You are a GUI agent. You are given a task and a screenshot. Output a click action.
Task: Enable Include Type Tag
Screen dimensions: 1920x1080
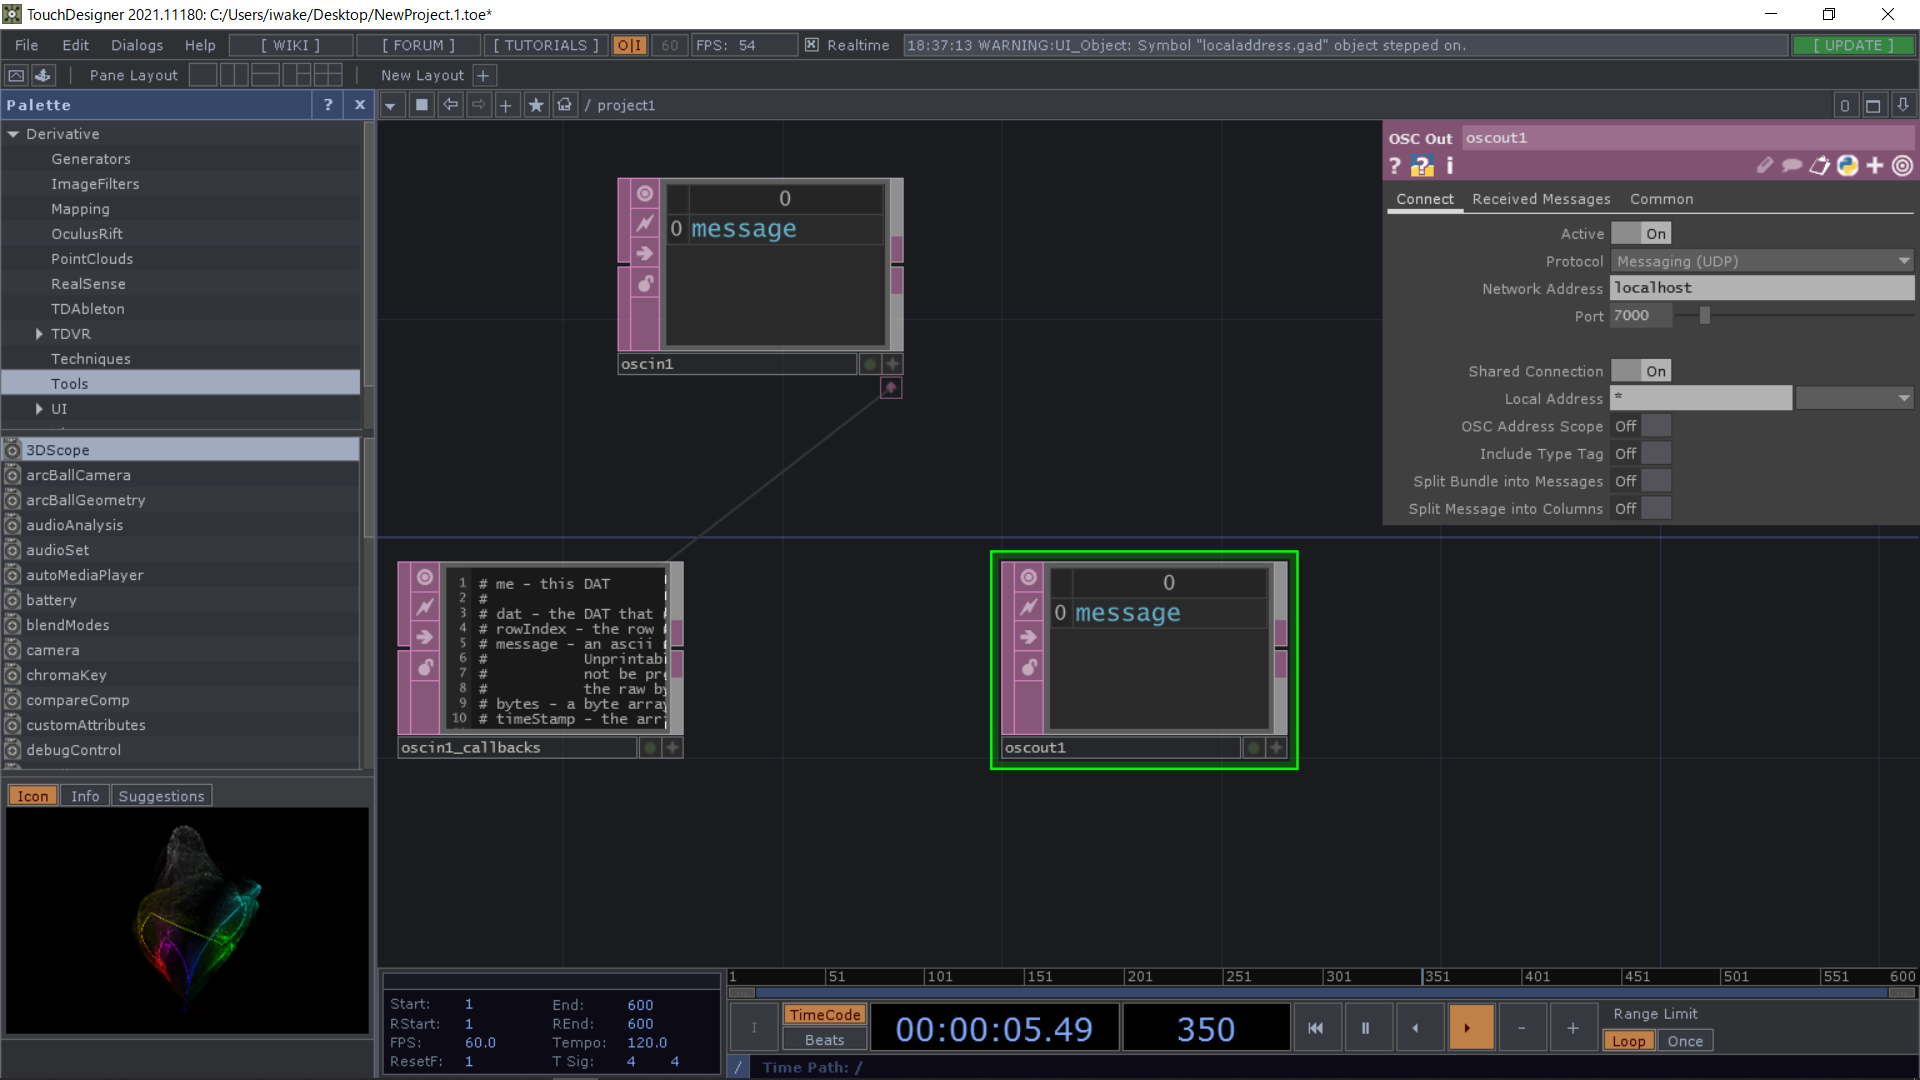pyautogui.click(x=1656, y=453)
